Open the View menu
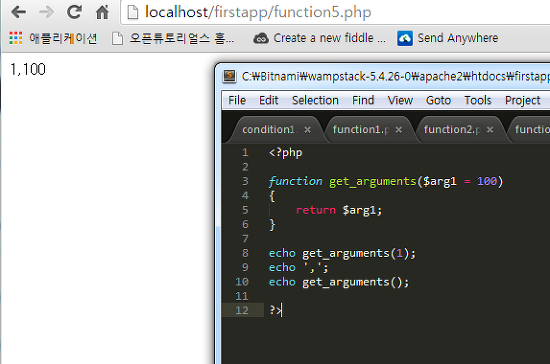This screenshot has width=550, height=364. click(x=400, y=101)
